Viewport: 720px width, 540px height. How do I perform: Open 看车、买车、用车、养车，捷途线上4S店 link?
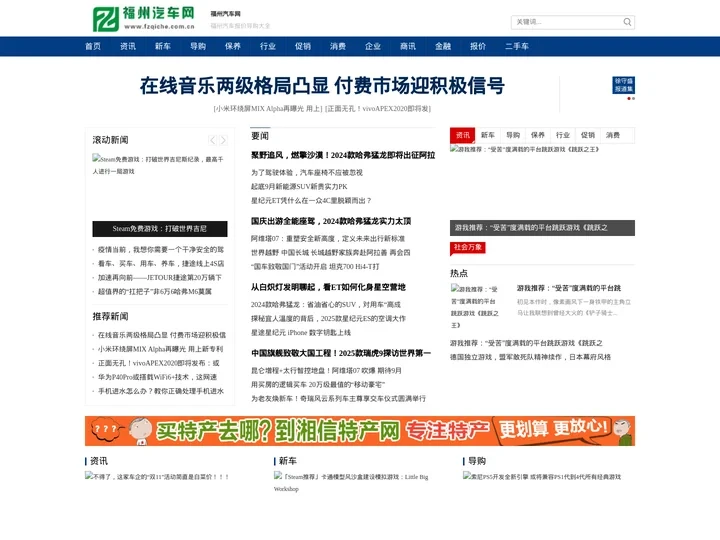click(161, 264)
